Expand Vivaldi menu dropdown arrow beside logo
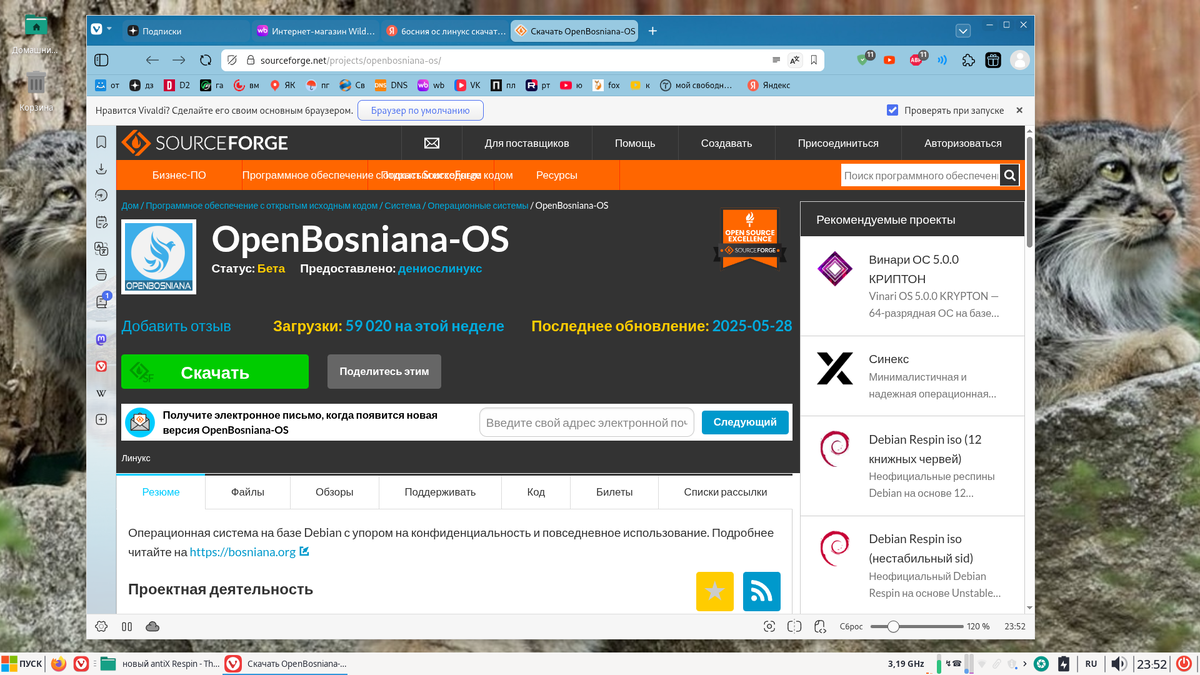Viewport: 1200px width, 675px height. click(x=110, y=30)
